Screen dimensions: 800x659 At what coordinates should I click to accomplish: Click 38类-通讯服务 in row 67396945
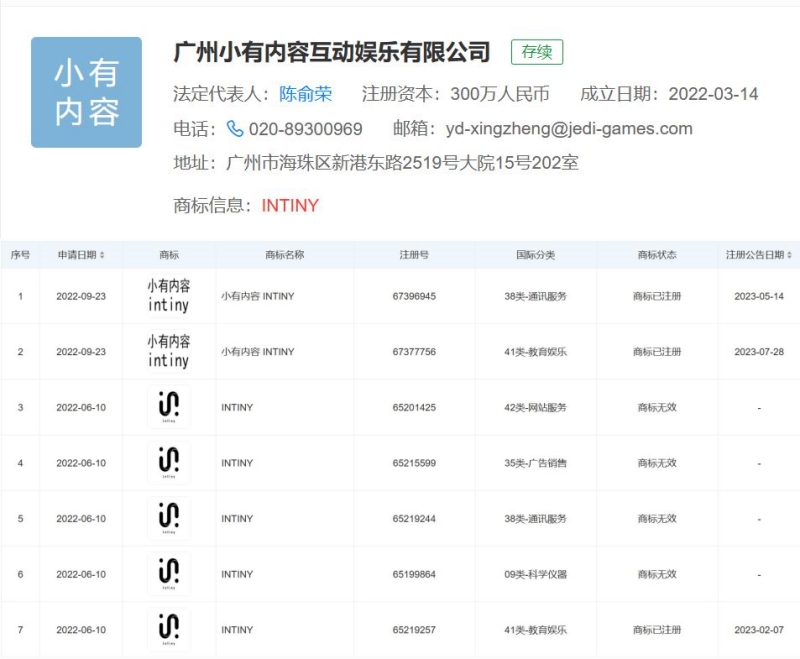(535, 296)
